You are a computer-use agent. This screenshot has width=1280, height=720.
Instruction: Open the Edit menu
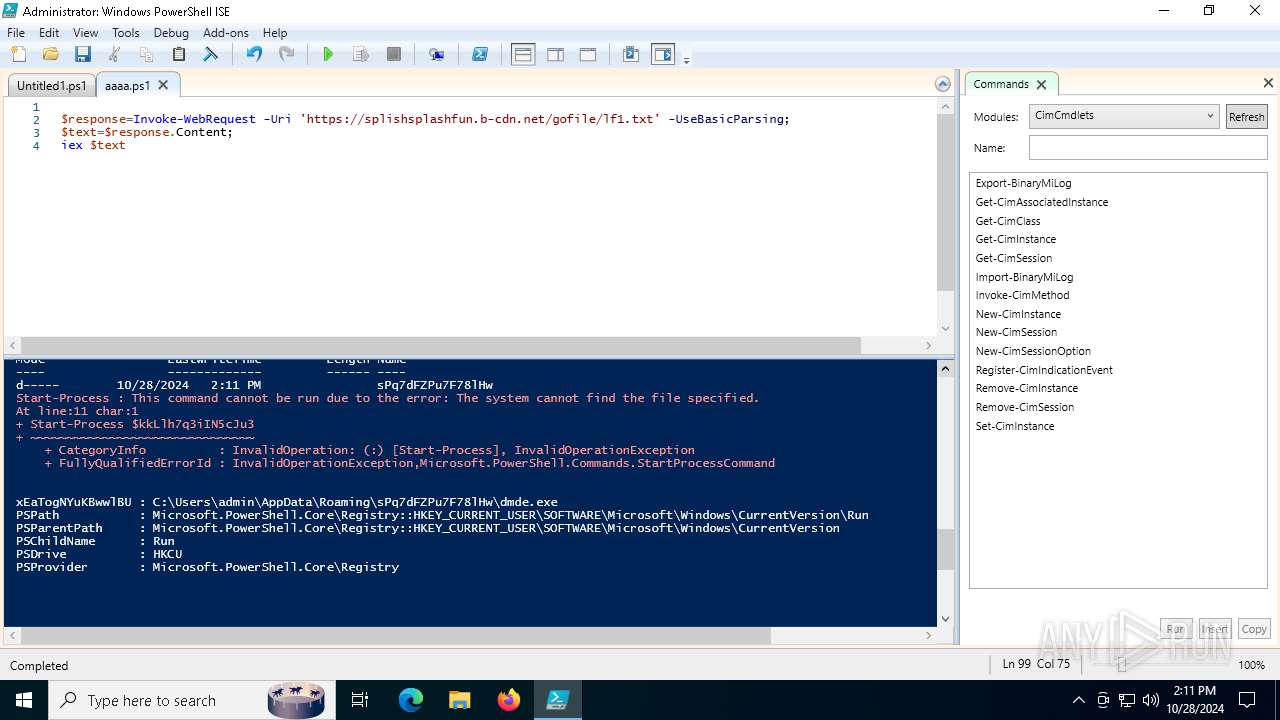click(x=49, y=33)
